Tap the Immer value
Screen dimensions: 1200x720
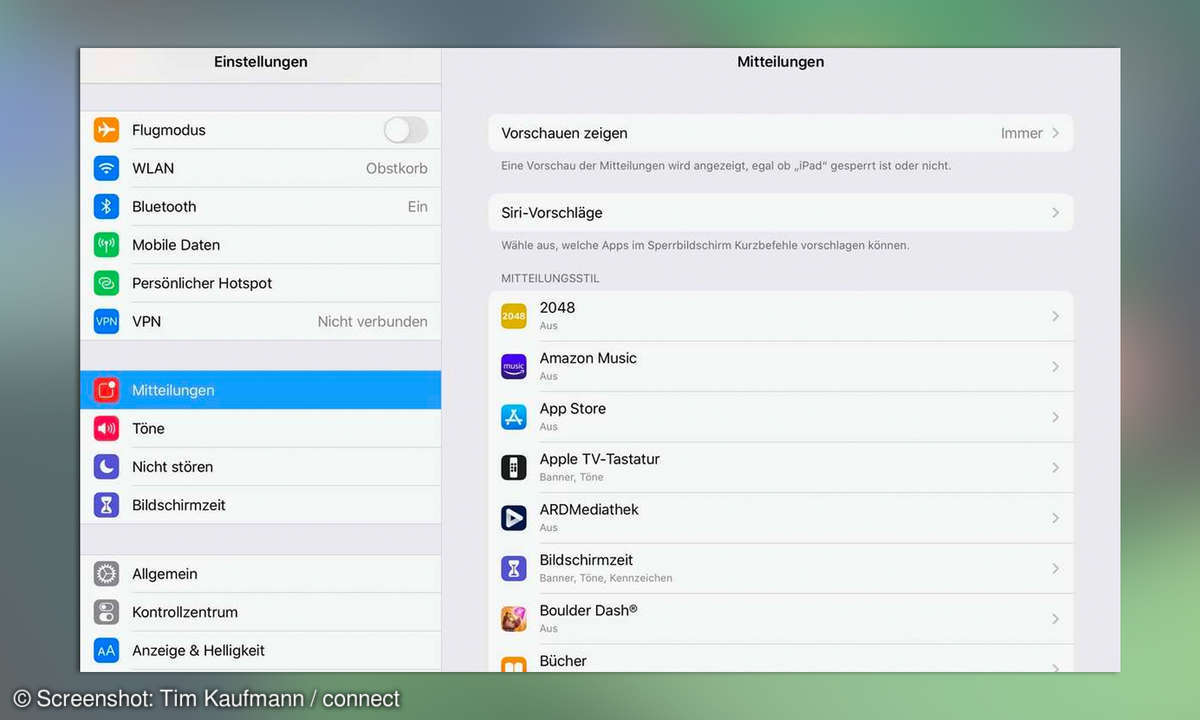click(x=1022, y=133)
